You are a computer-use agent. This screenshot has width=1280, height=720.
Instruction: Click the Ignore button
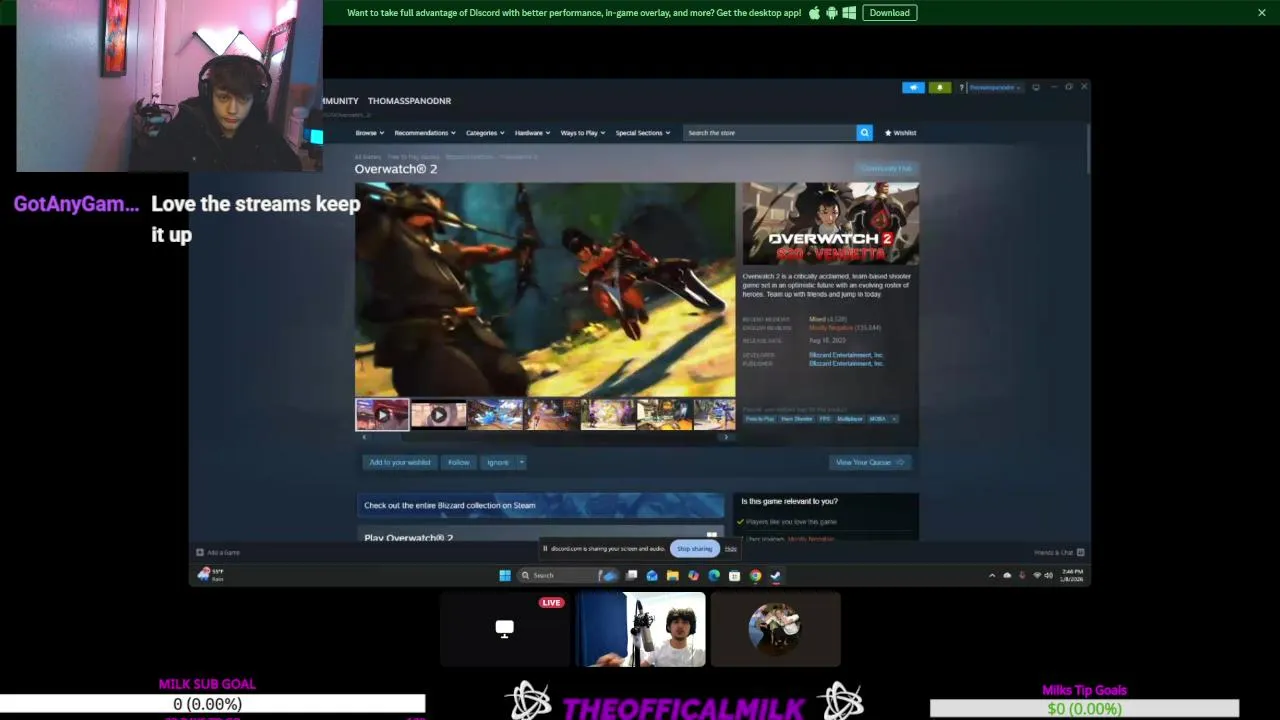coord(498,462)
